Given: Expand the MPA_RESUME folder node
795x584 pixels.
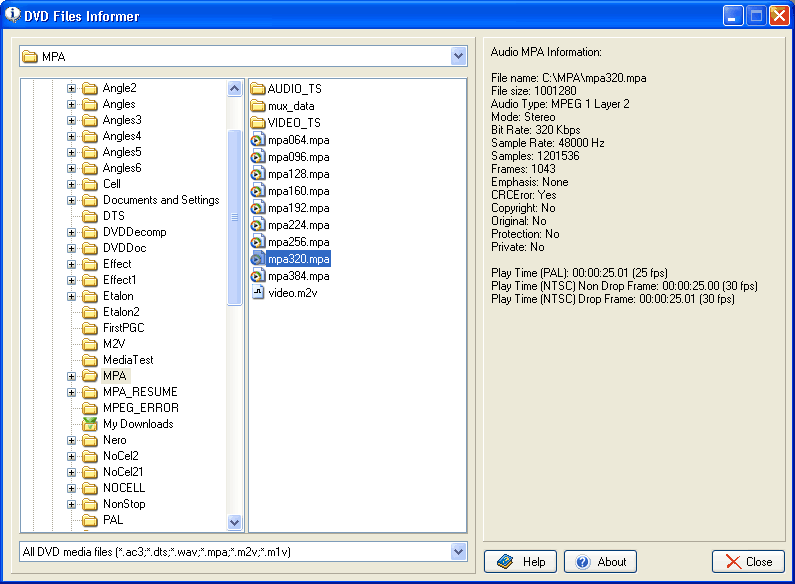Looking at the screenshot, I should [72, 392].
